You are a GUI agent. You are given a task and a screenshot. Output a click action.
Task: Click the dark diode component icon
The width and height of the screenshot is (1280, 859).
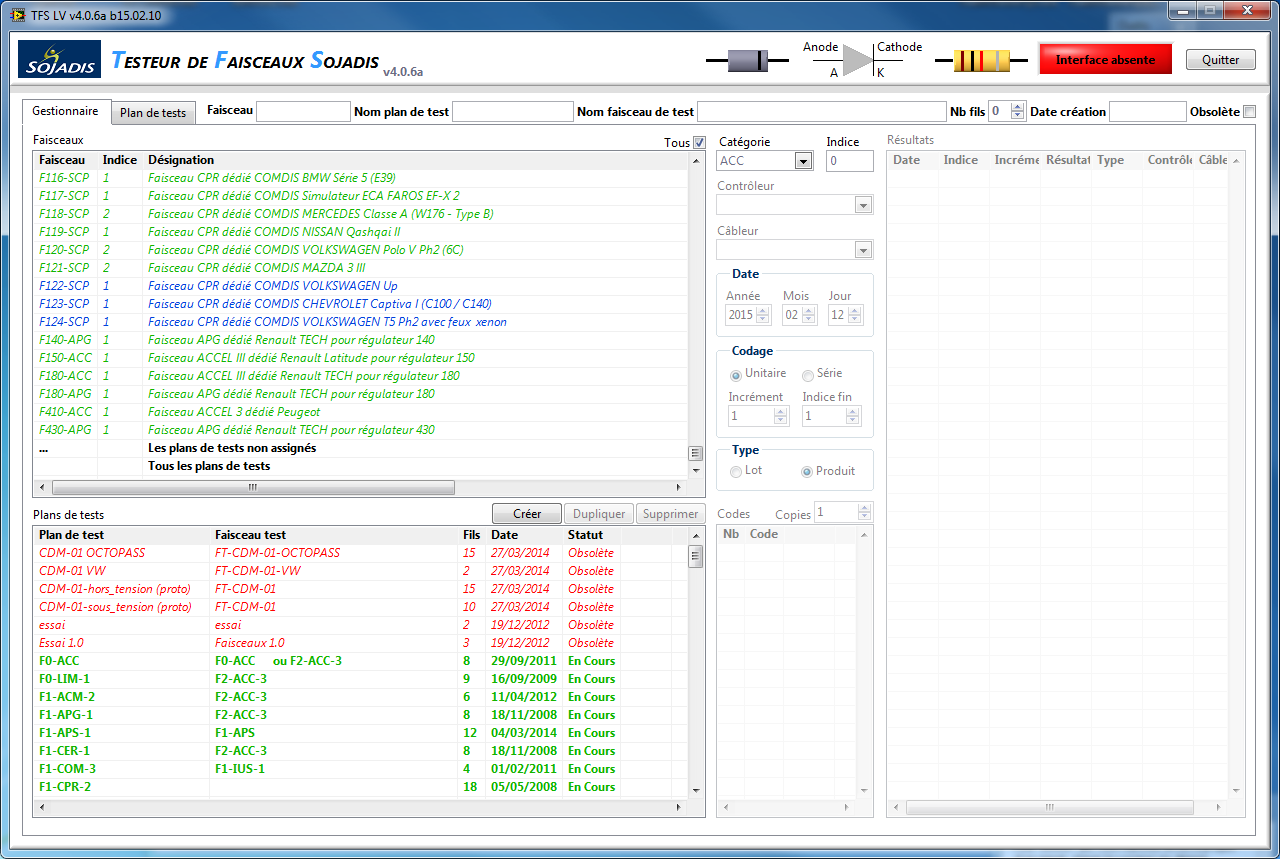point(747,61)
